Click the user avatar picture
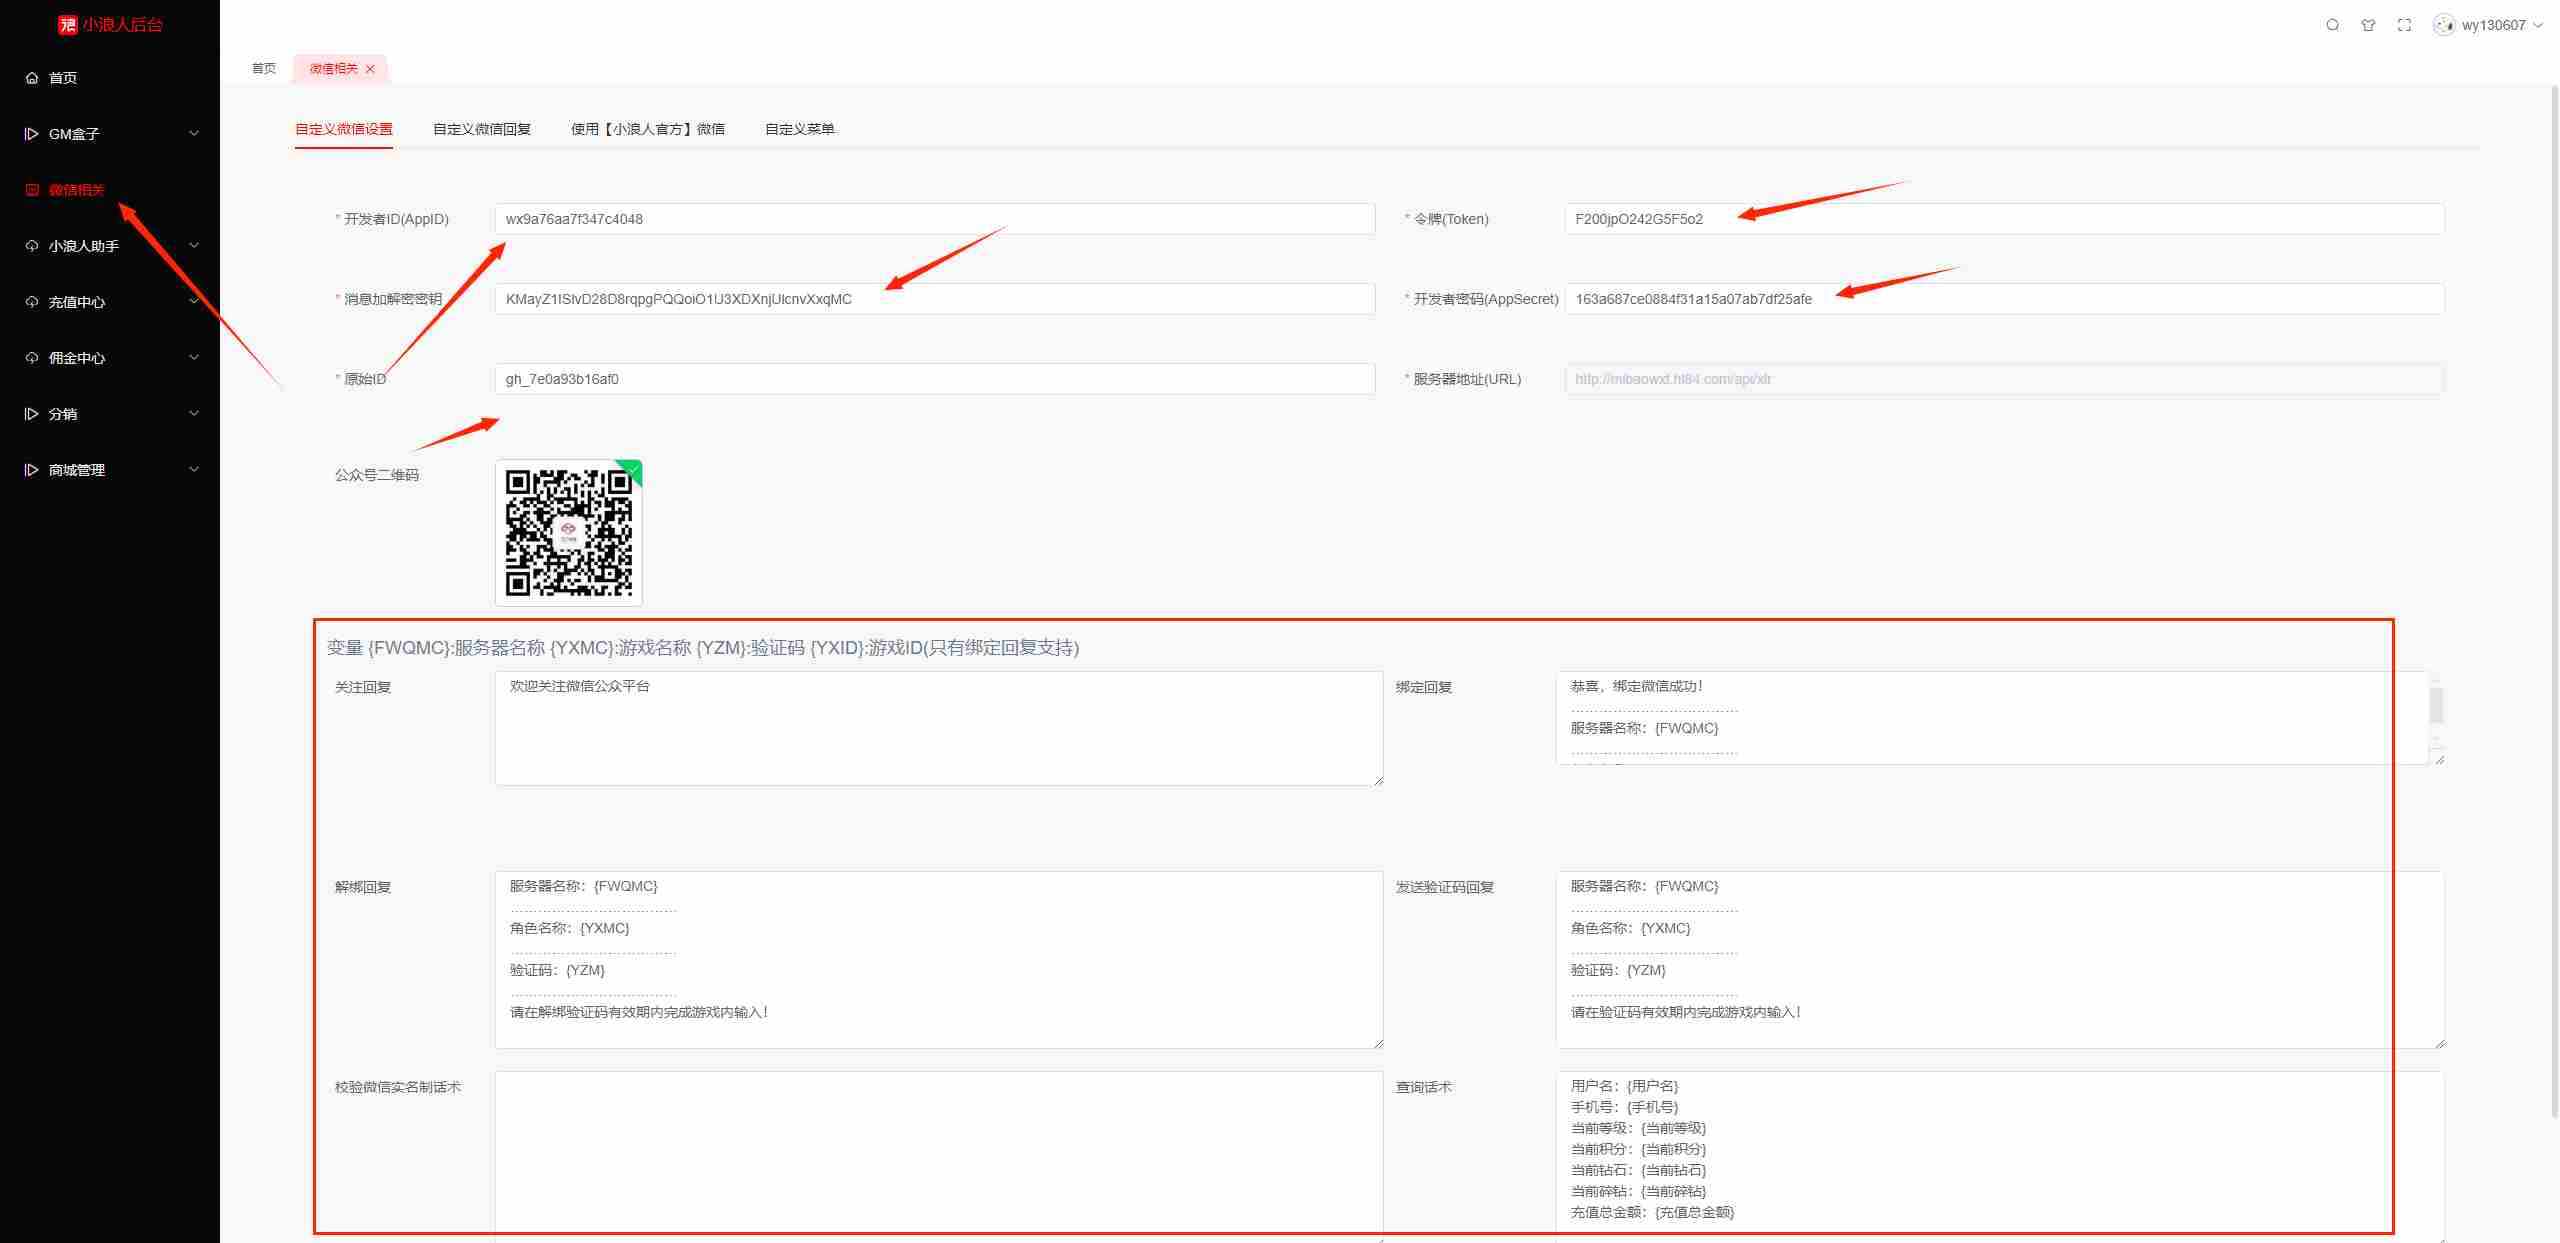This screenshot has width=2560, height=1243. tap(2444, 25)
